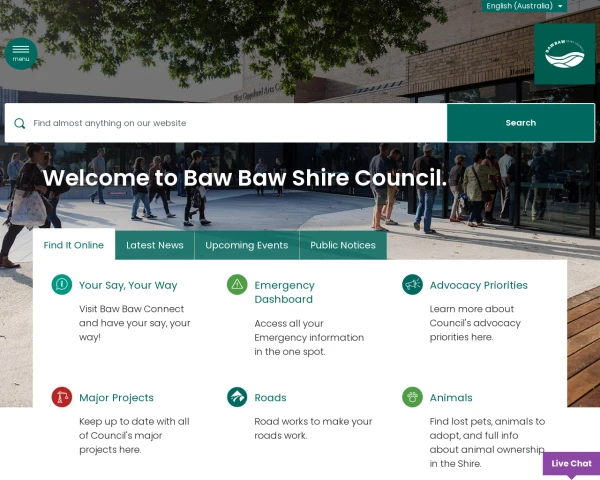
Task: Click text 'Find lost pets, animals to adopt'
Action: [487, 428]
